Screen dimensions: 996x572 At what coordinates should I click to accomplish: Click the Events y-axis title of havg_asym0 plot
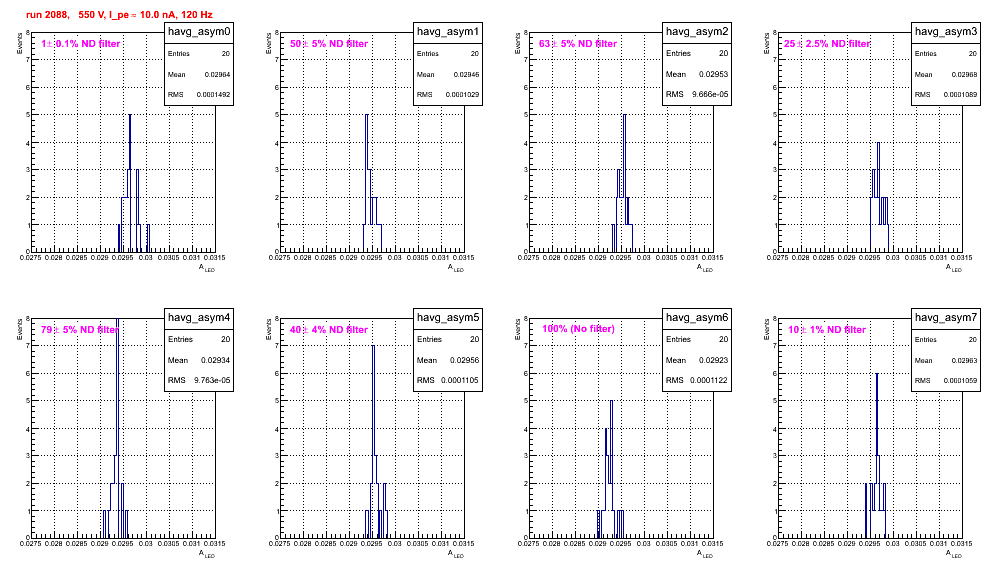coord(19,43)
